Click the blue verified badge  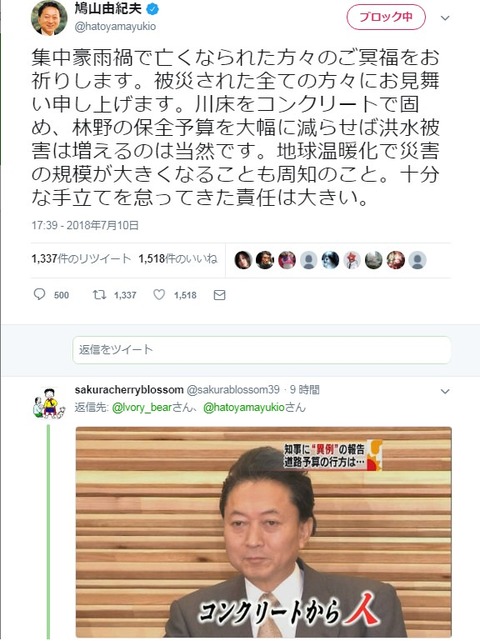(153, 9)
